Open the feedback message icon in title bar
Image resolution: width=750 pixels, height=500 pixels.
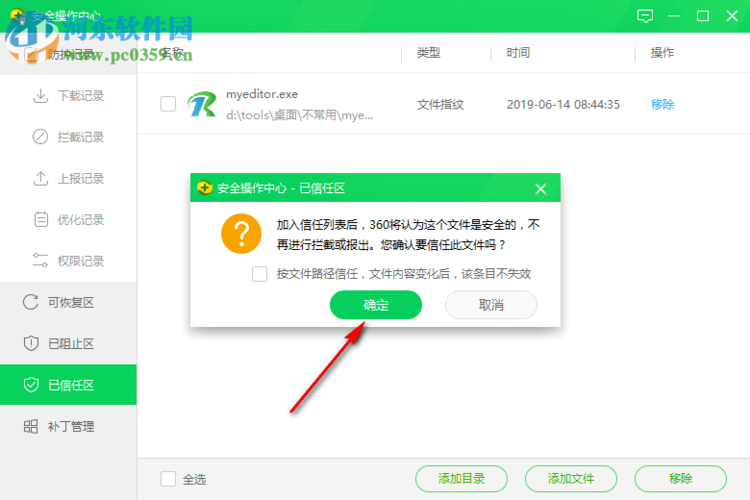645,16
